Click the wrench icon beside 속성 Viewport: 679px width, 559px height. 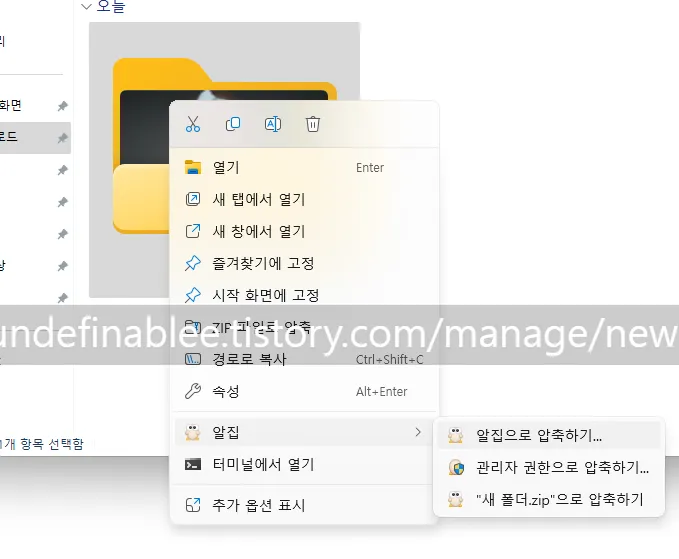pos(193,391)
